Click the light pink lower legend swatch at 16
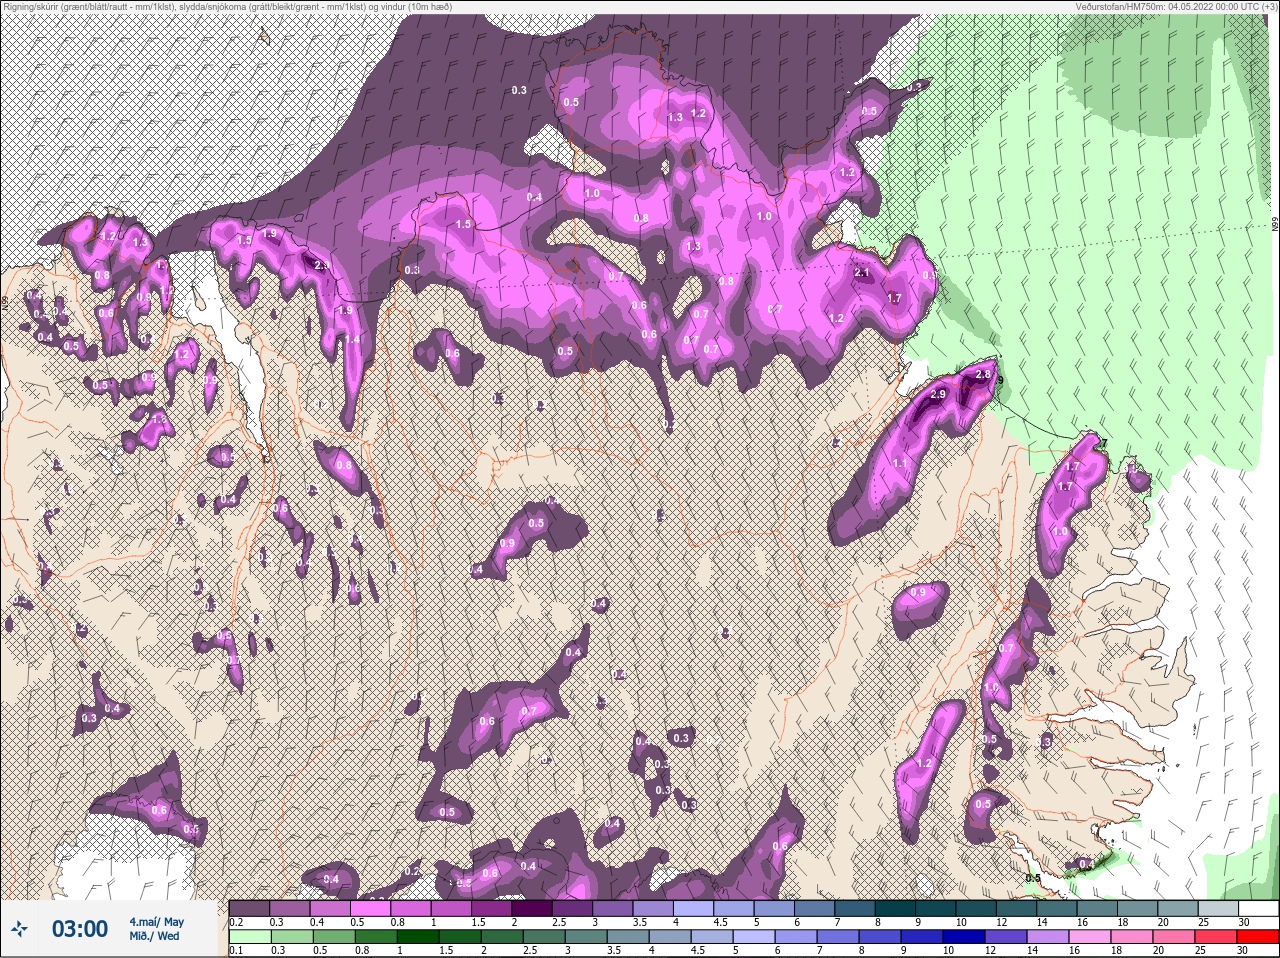This screenshot has height=958, width=1280. (x=1090, y=937)
